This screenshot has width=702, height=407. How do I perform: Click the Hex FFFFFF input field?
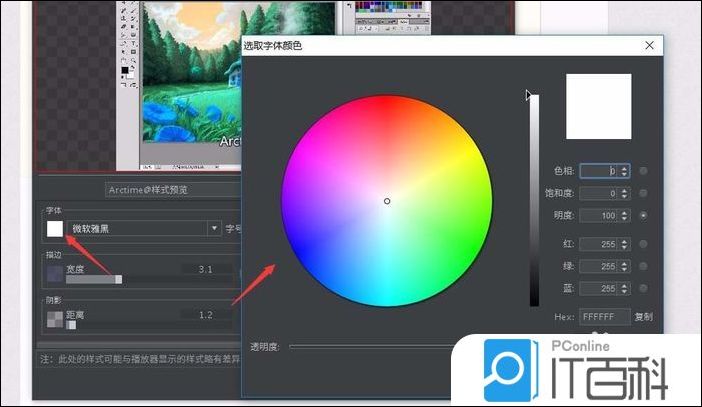coord(605,317)
